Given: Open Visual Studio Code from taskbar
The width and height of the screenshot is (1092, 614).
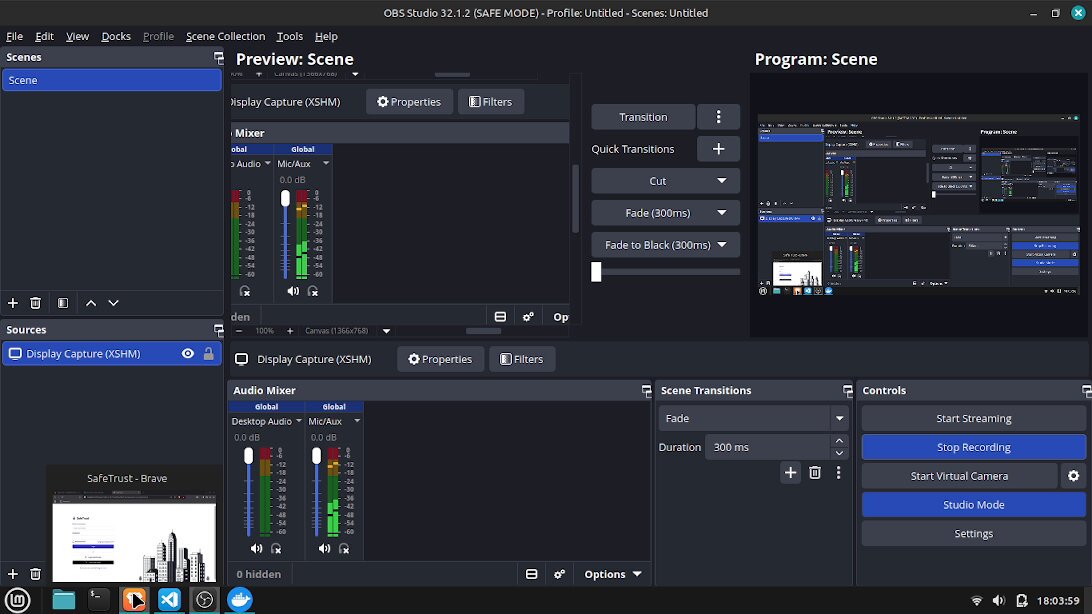Looking at the screenshot, I should [x=169, y=599].
